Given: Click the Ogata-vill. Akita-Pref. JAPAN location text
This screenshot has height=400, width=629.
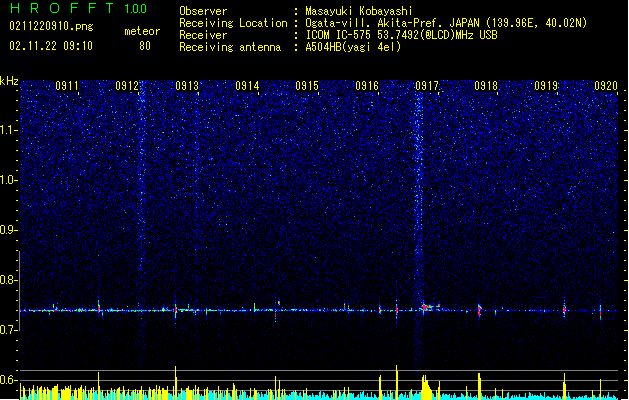Looking at the screenshot, I should pyautogui.click(x=446, y=23).
